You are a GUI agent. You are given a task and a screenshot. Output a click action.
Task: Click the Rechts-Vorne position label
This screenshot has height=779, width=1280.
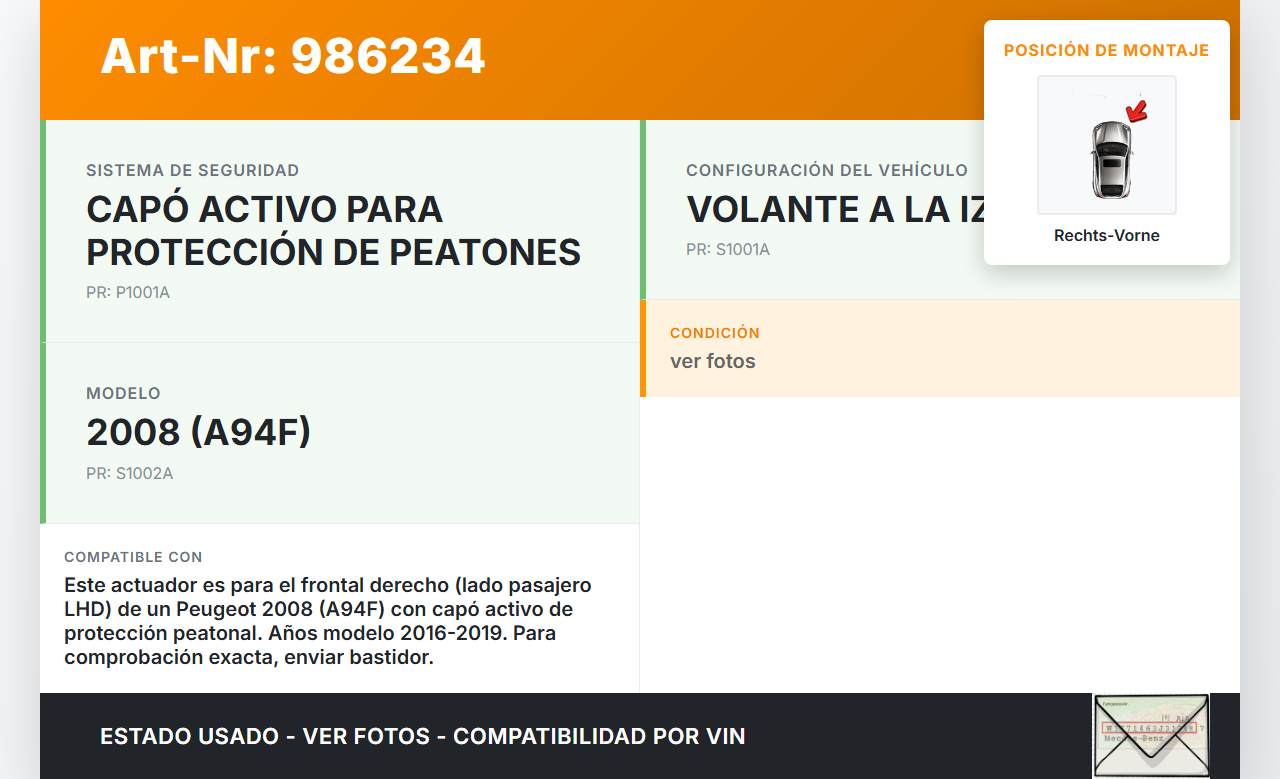[1107, 236]
